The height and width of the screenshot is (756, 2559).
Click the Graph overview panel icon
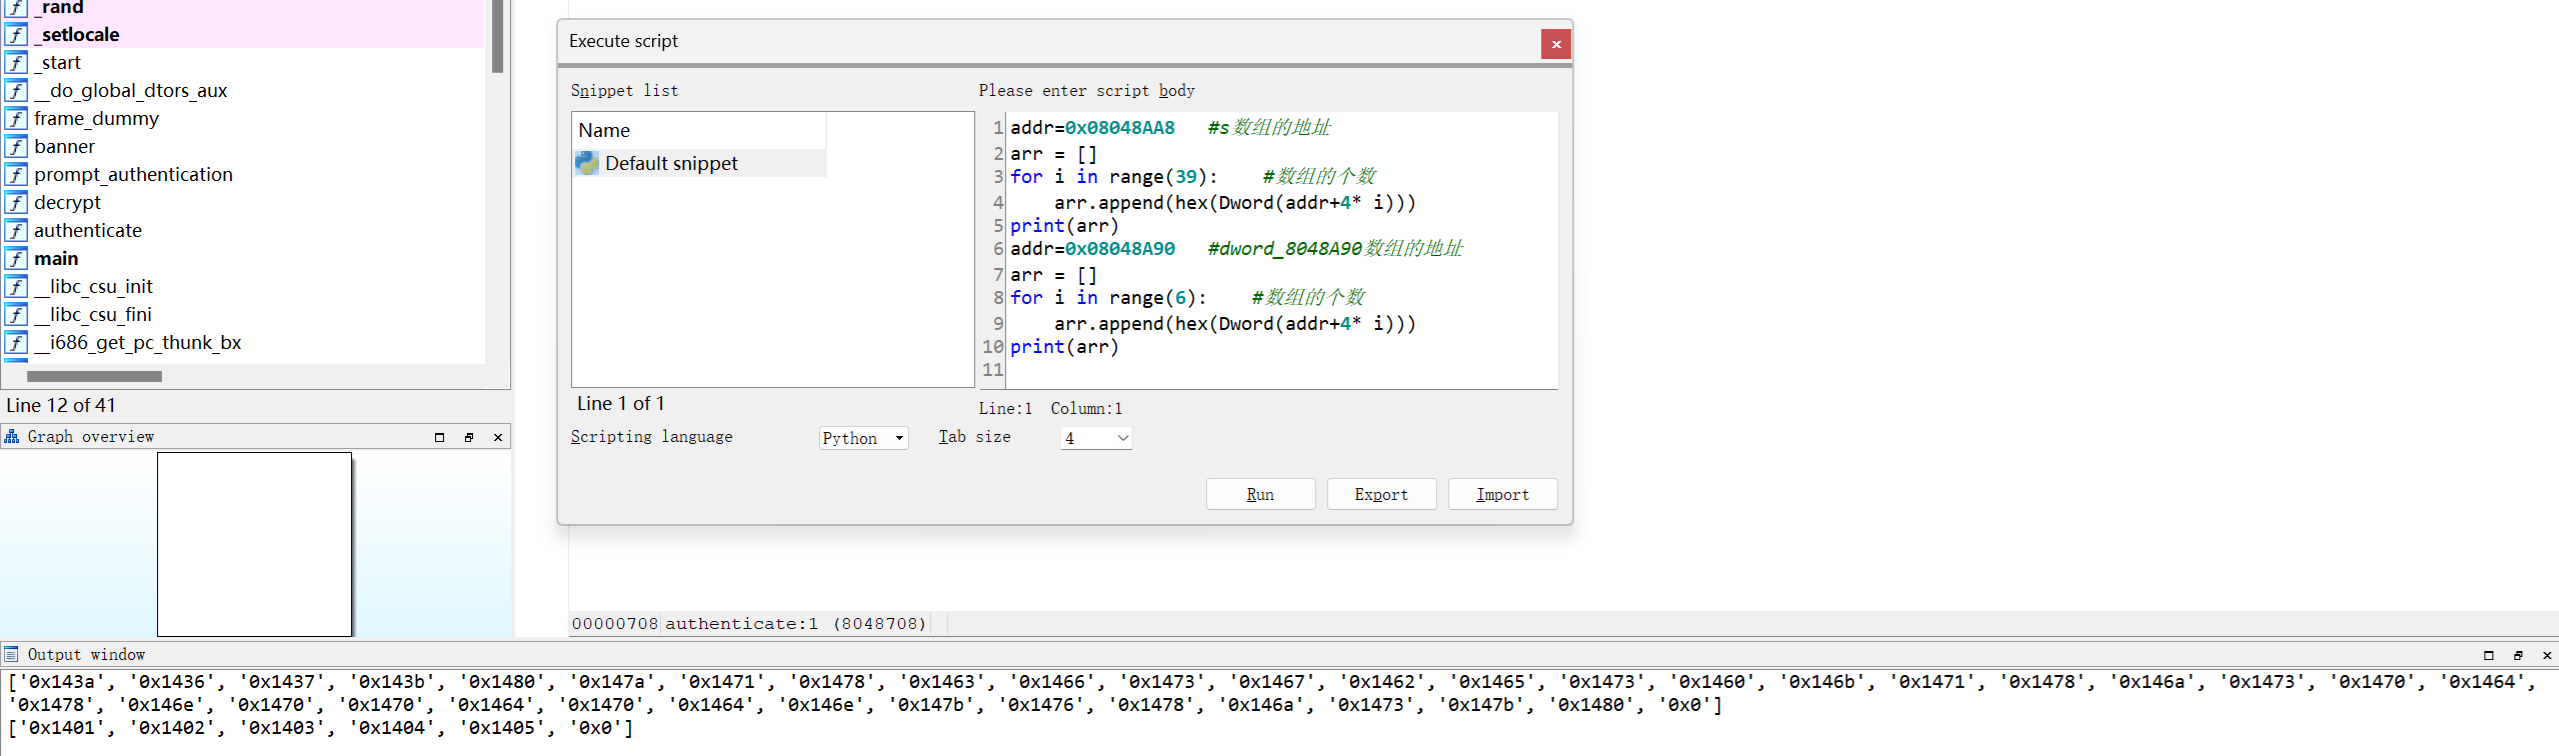pyautogui.click(x=12, y=437)
